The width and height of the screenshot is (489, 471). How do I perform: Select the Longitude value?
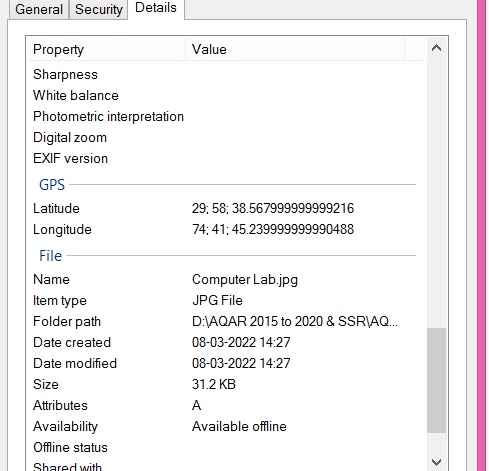pos(273,230)
